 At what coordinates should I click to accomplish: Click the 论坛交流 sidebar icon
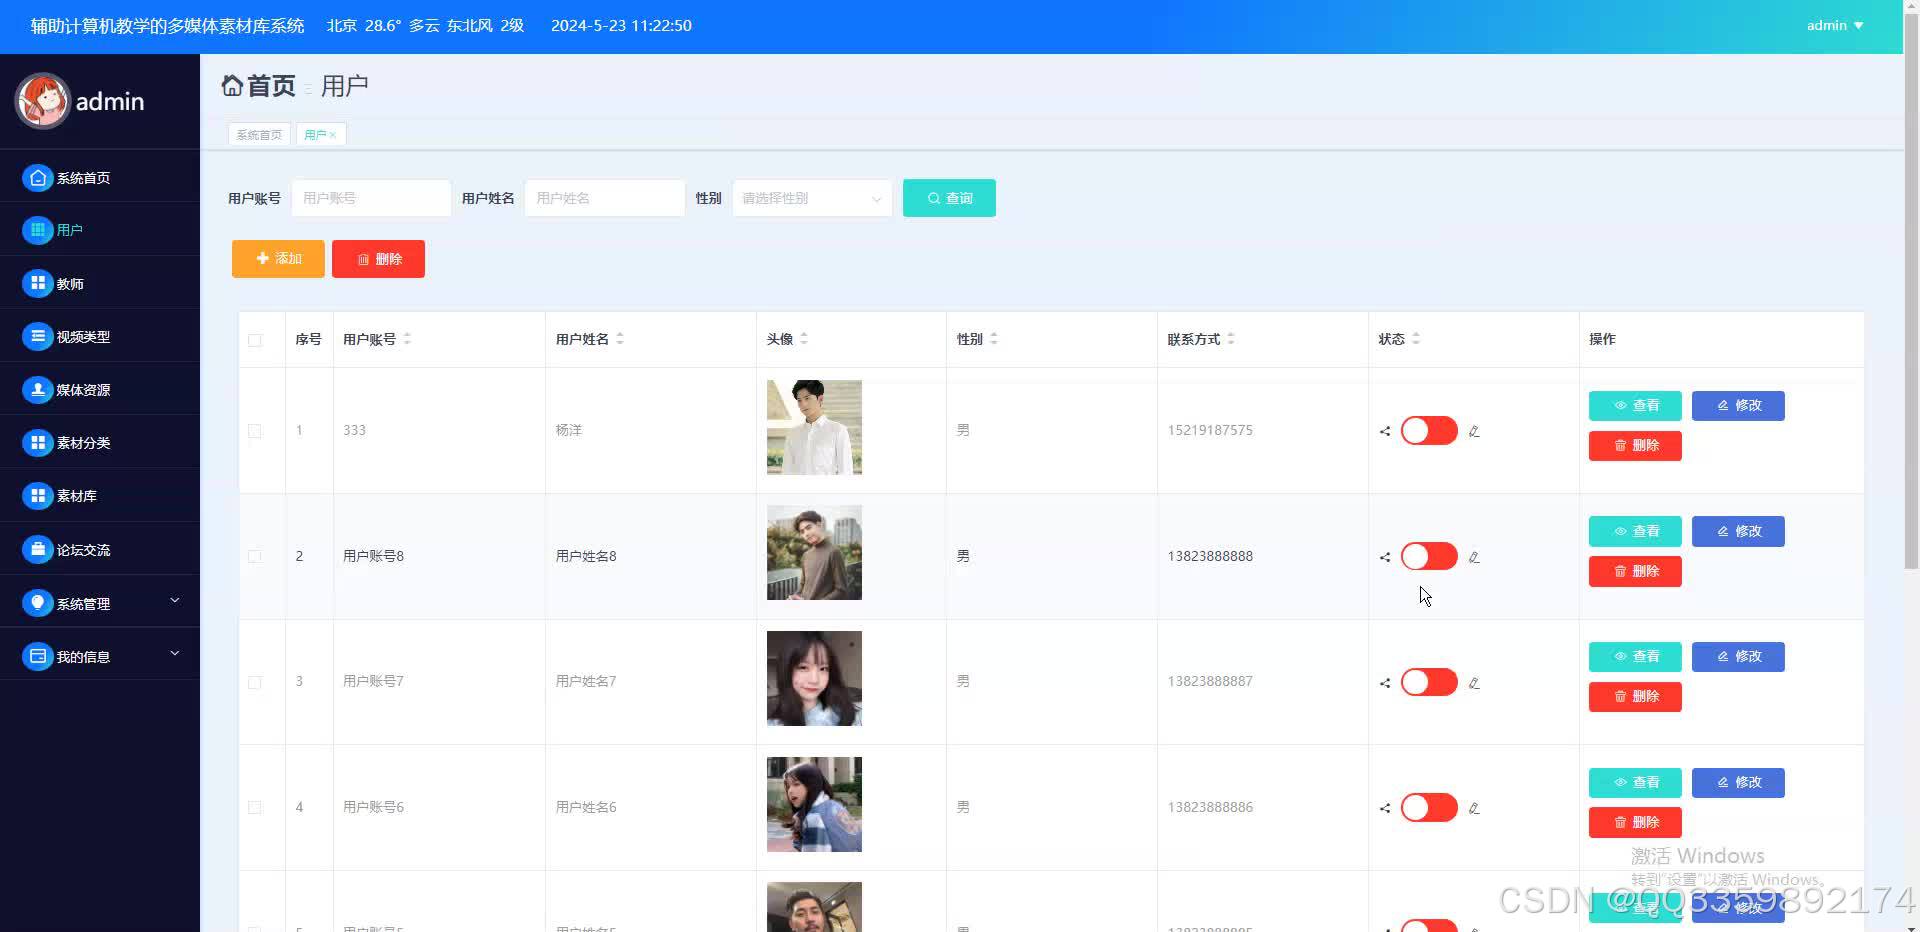pos(37,550)
